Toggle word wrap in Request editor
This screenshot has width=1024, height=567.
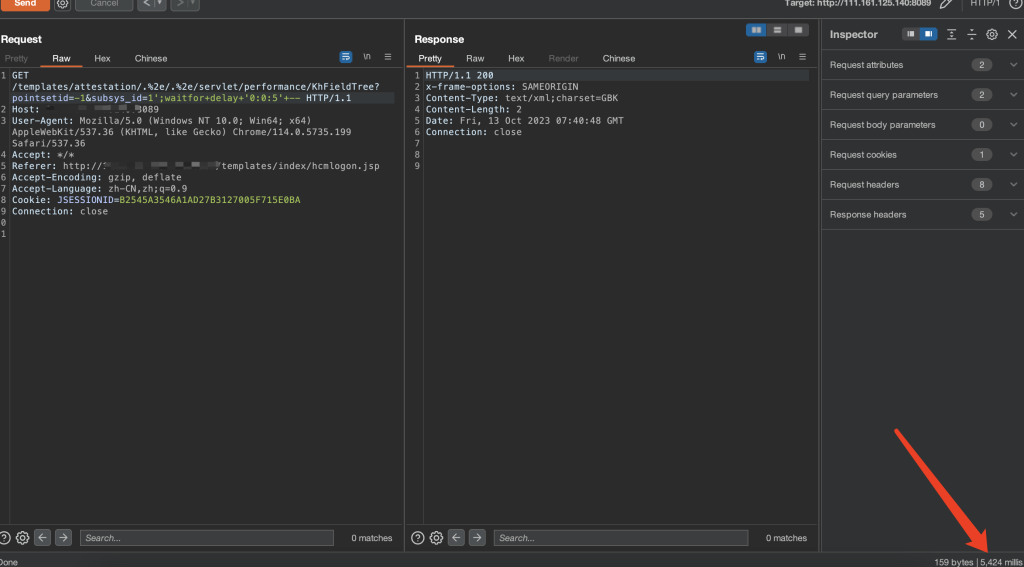pyautogui.click(x=346, y=57)
